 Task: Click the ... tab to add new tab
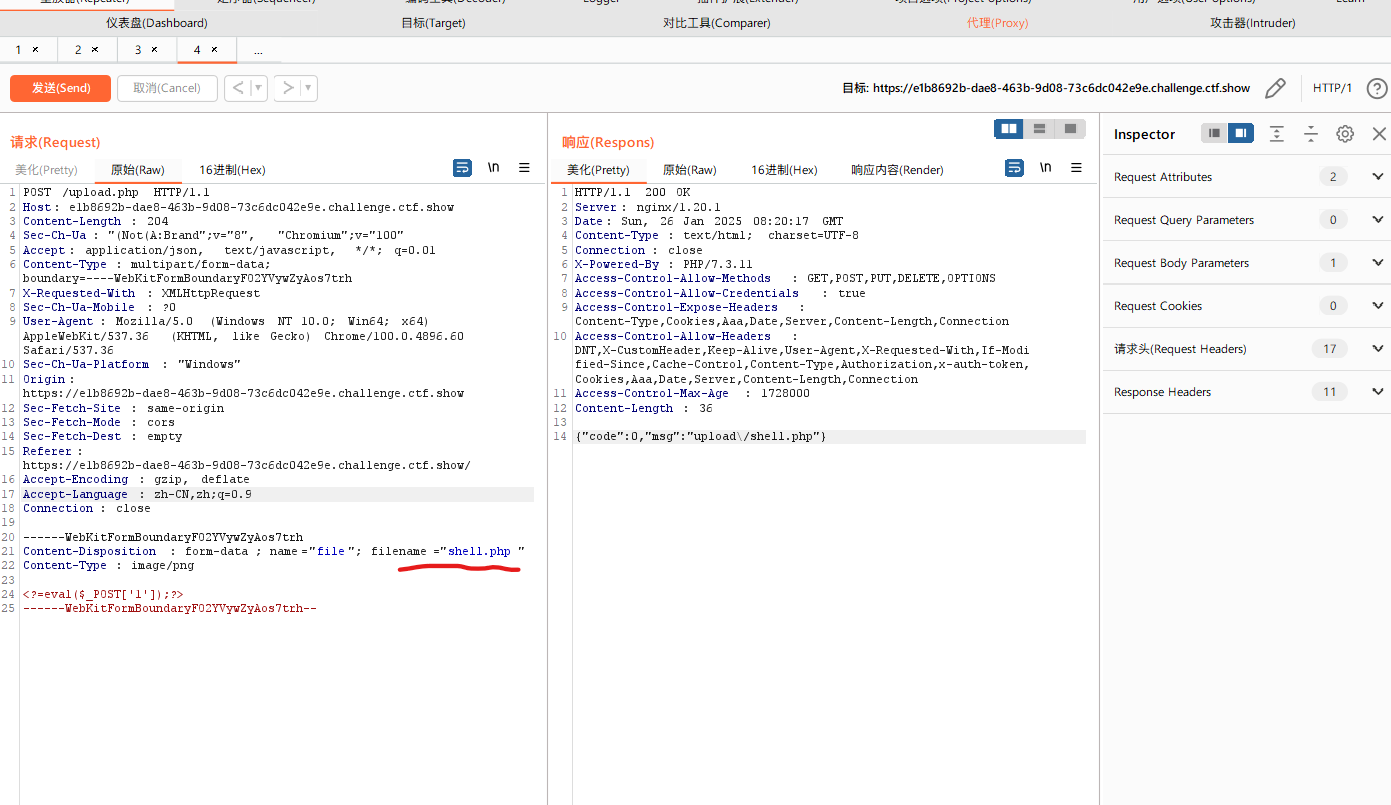pyautogui.click(x=258, y=50)
